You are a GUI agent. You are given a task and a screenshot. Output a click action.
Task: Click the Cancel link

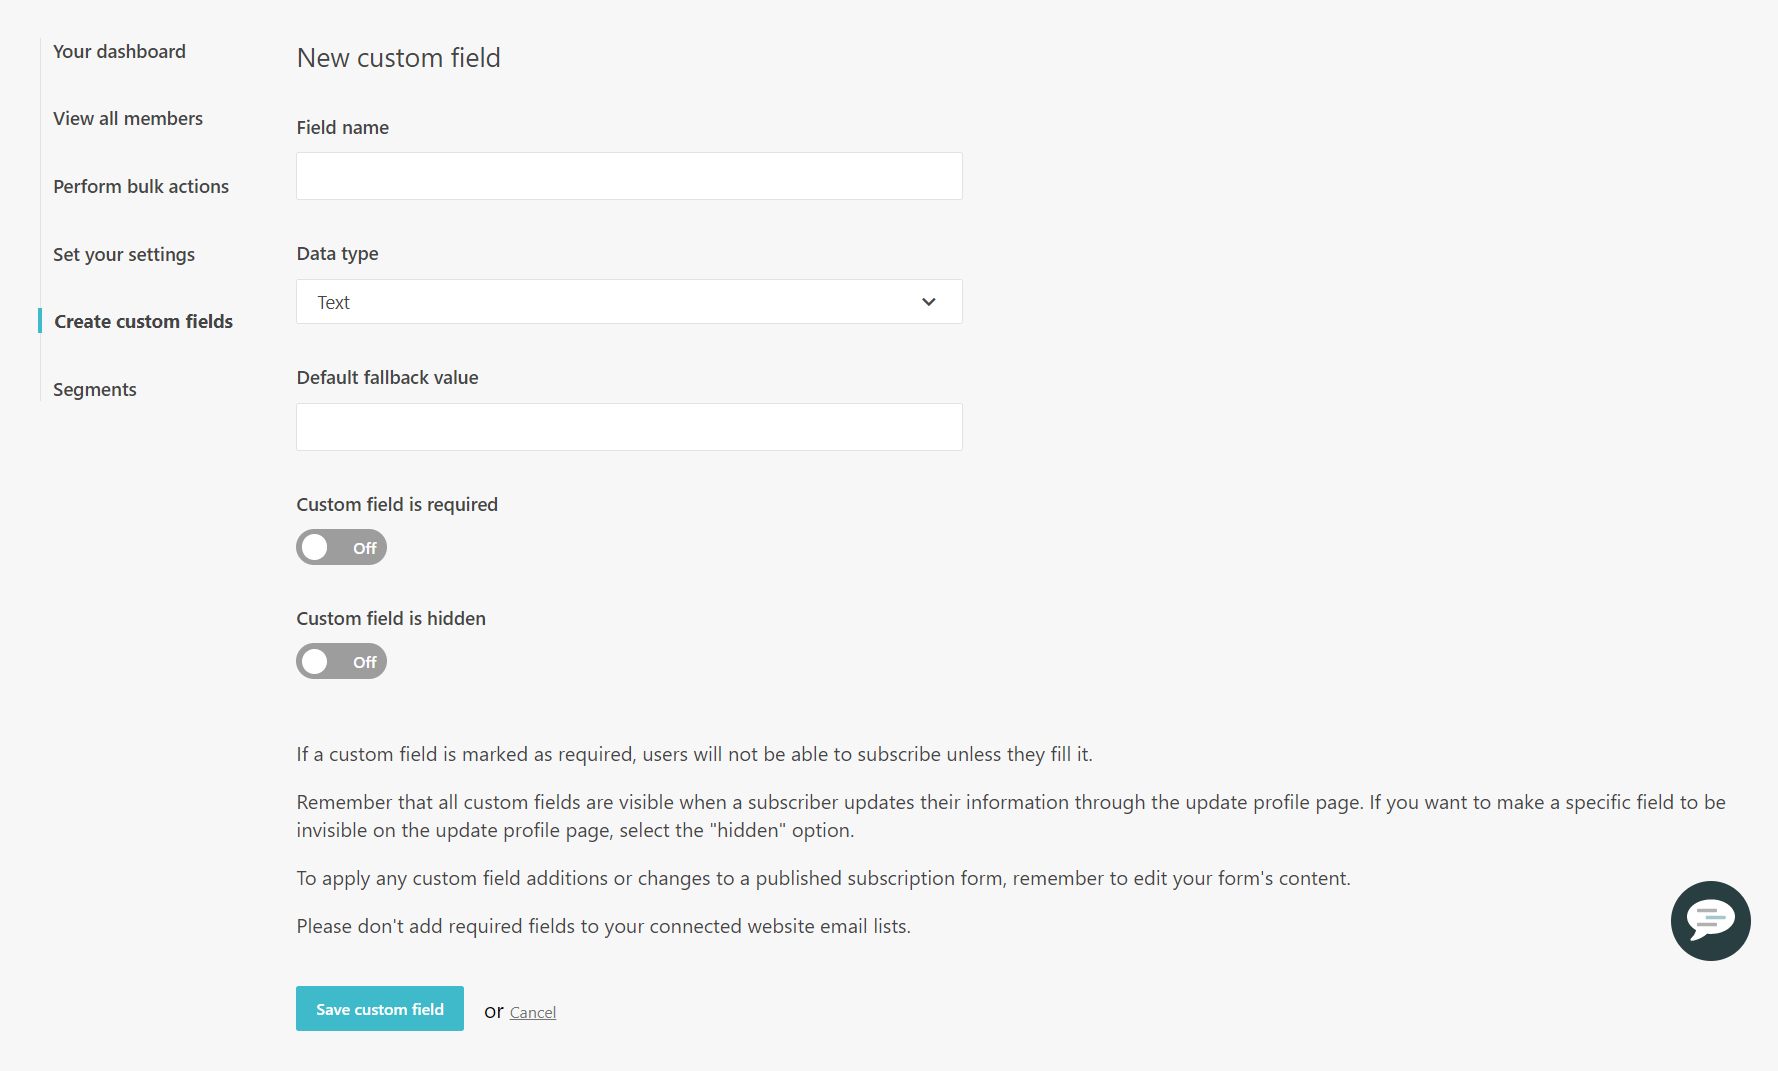point(533,1012)
